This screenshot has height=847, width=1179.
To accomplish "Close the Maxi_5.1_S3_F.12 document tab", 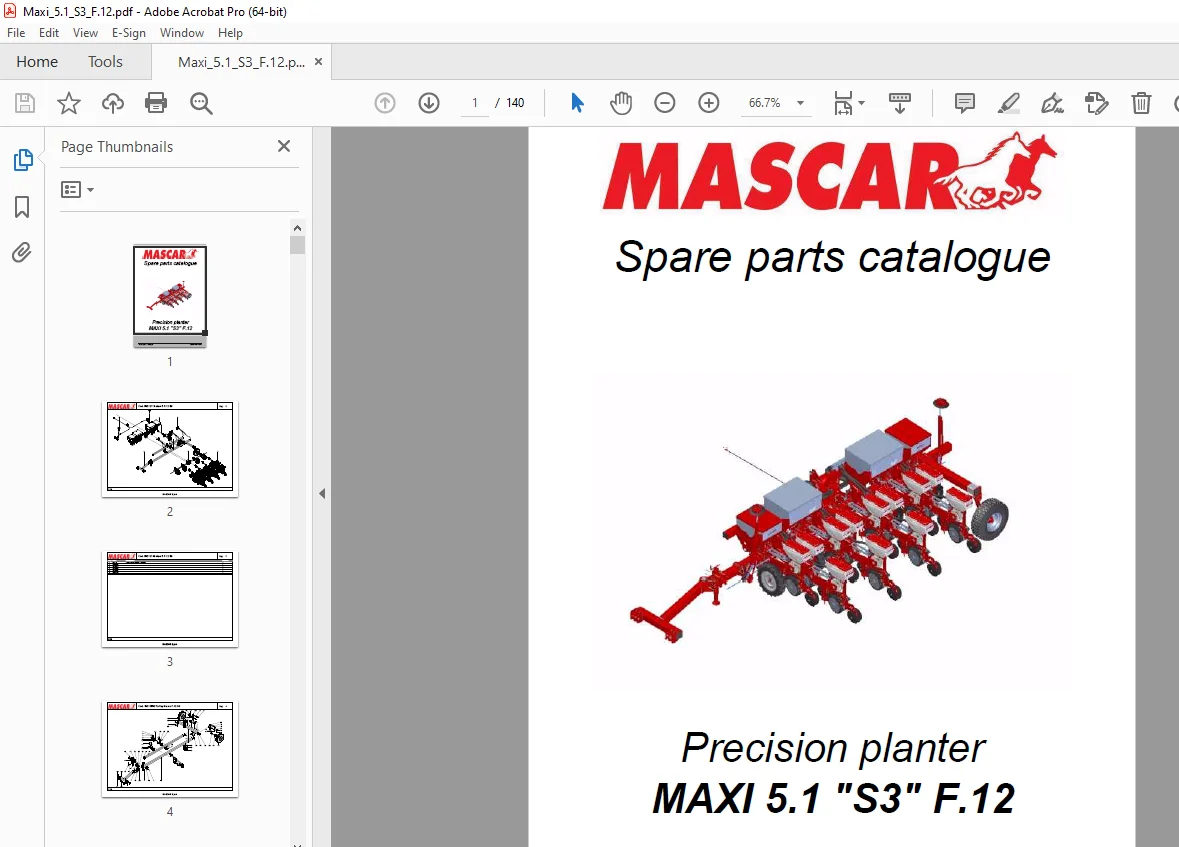I will point(318,62).
